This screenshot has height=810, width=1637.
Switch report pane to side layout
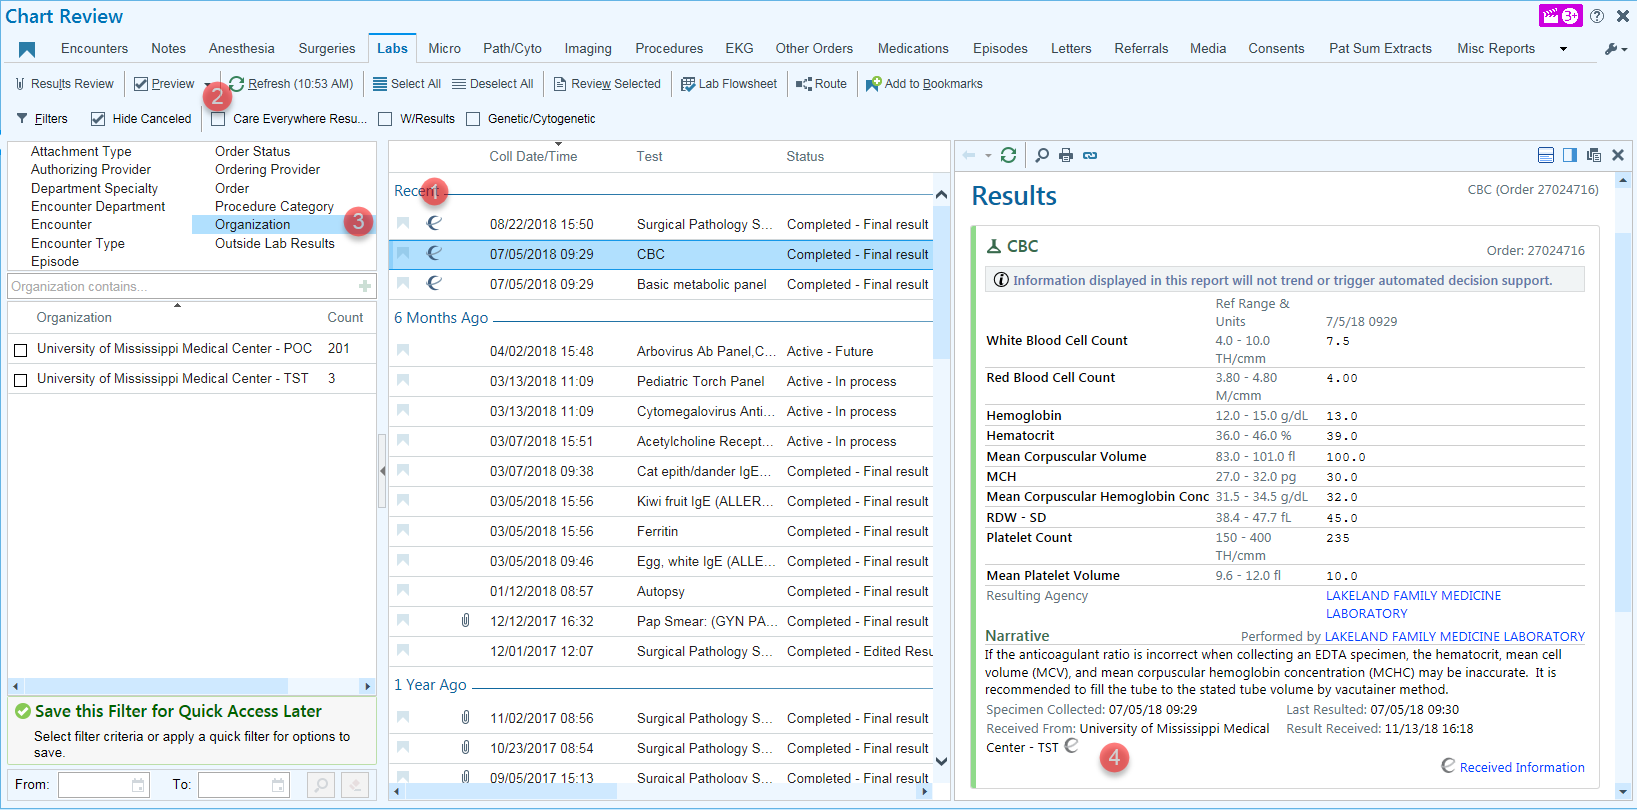point(1570,155)
